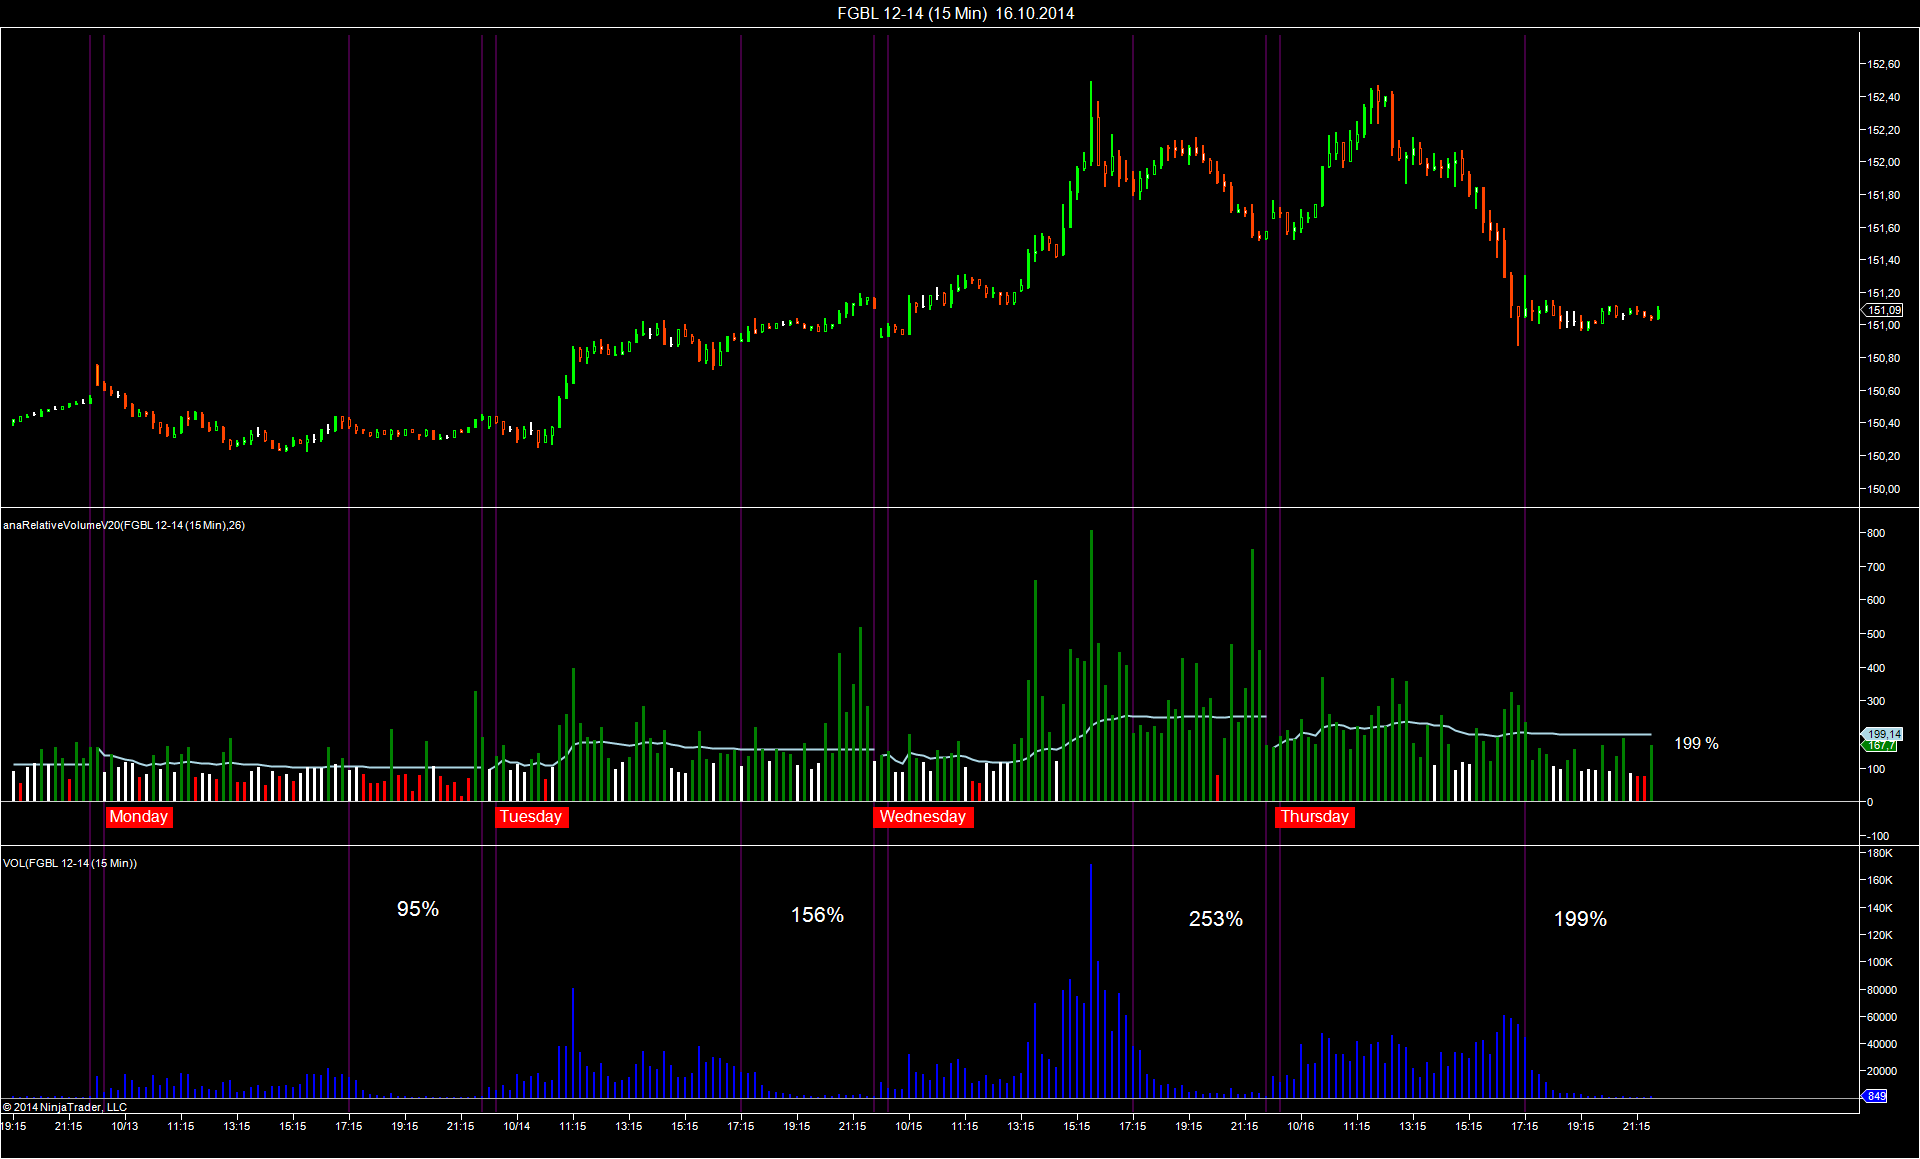Screen dimensions: 1920x1159
Task: Click the 120K volume axis label
Action: coord(1880,935)
